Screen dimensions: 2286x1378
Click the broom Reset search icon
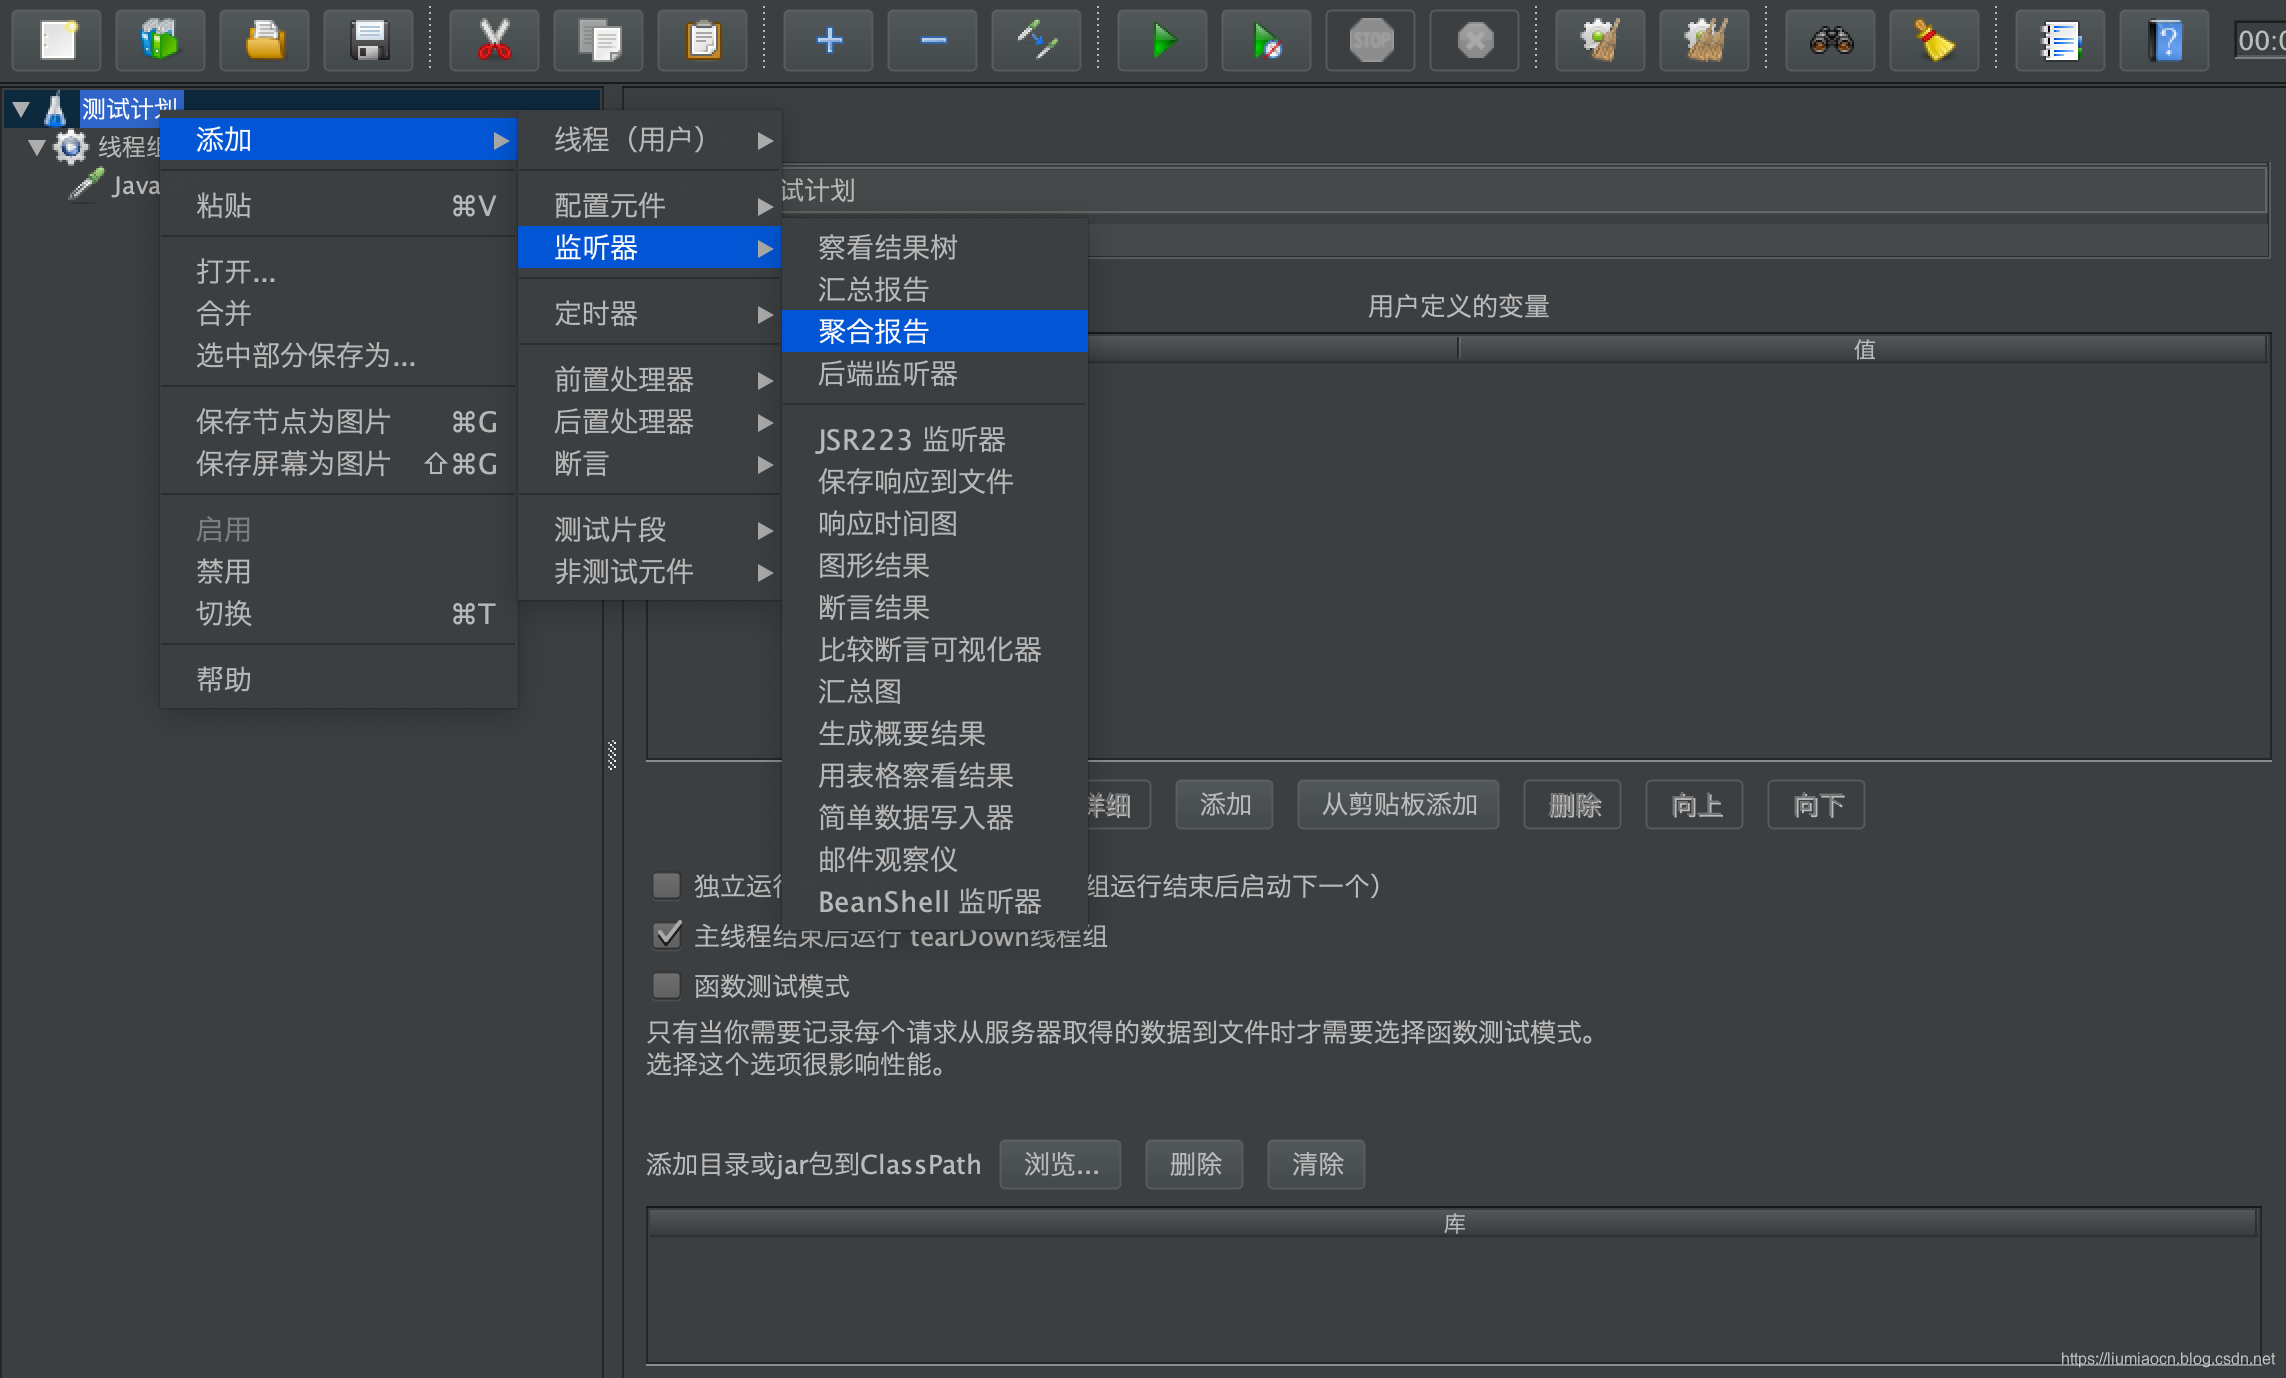pyautogui.click(x=1934, y=41)
